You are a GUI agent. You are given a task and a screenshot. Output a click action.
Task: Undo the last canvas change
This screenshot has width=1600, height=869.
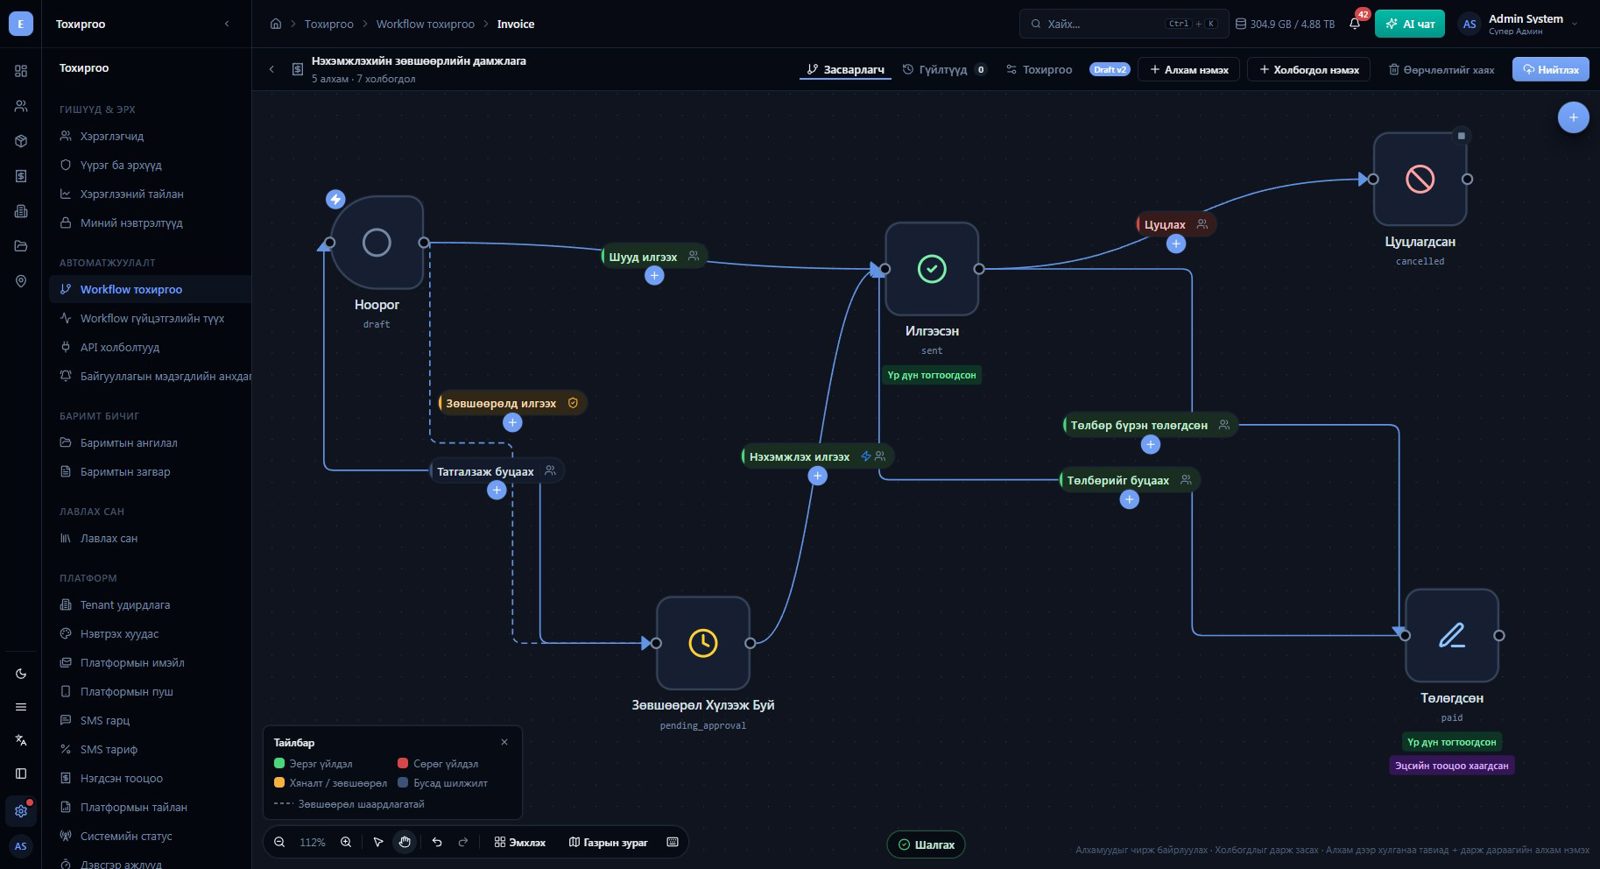[437, 842]
